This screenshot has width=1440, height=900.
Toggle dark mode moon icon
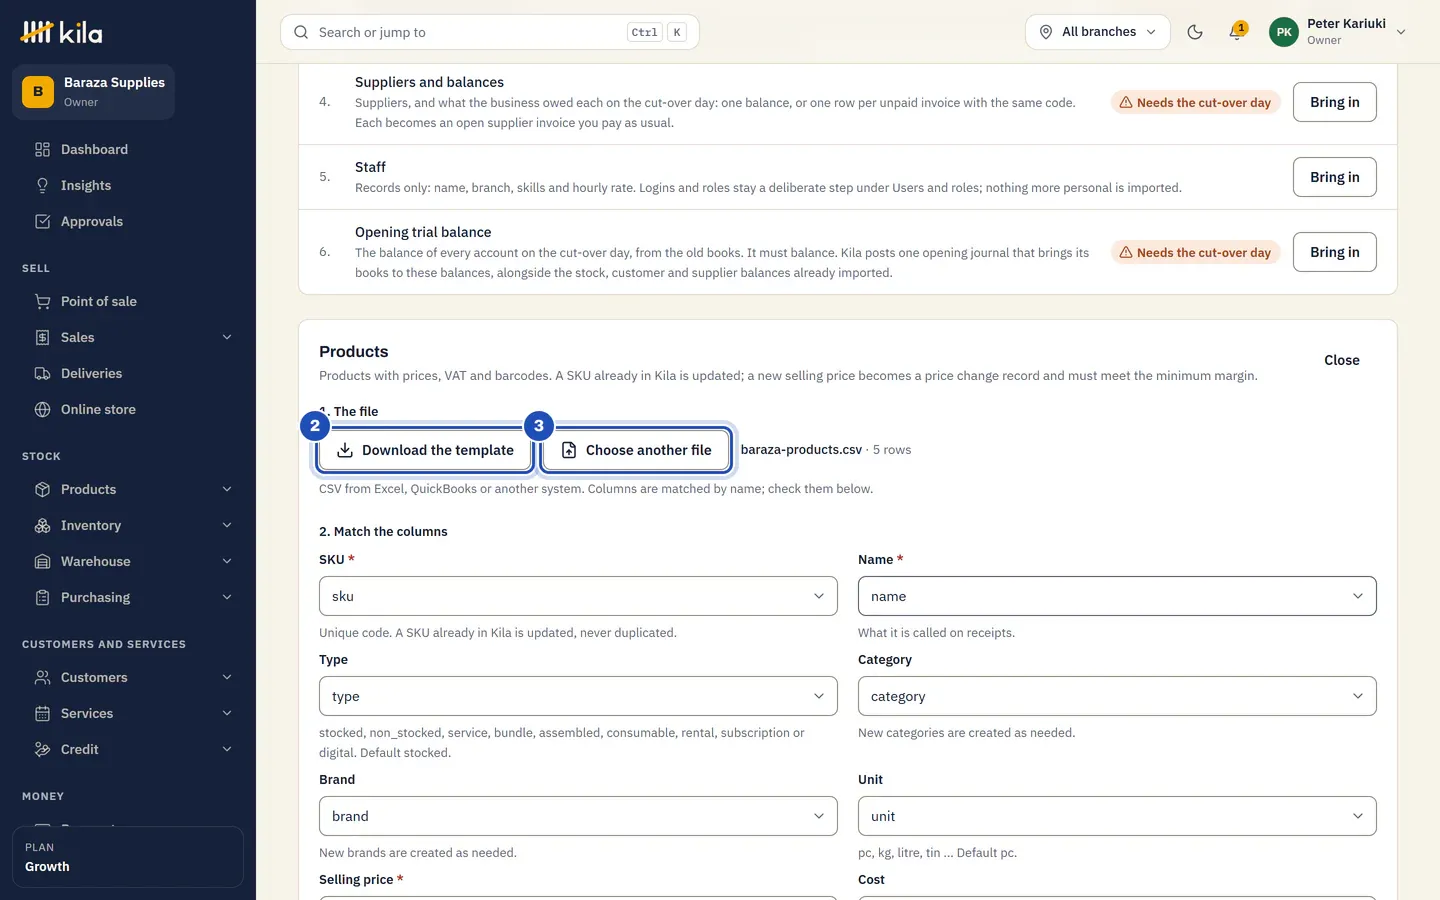1195,32
